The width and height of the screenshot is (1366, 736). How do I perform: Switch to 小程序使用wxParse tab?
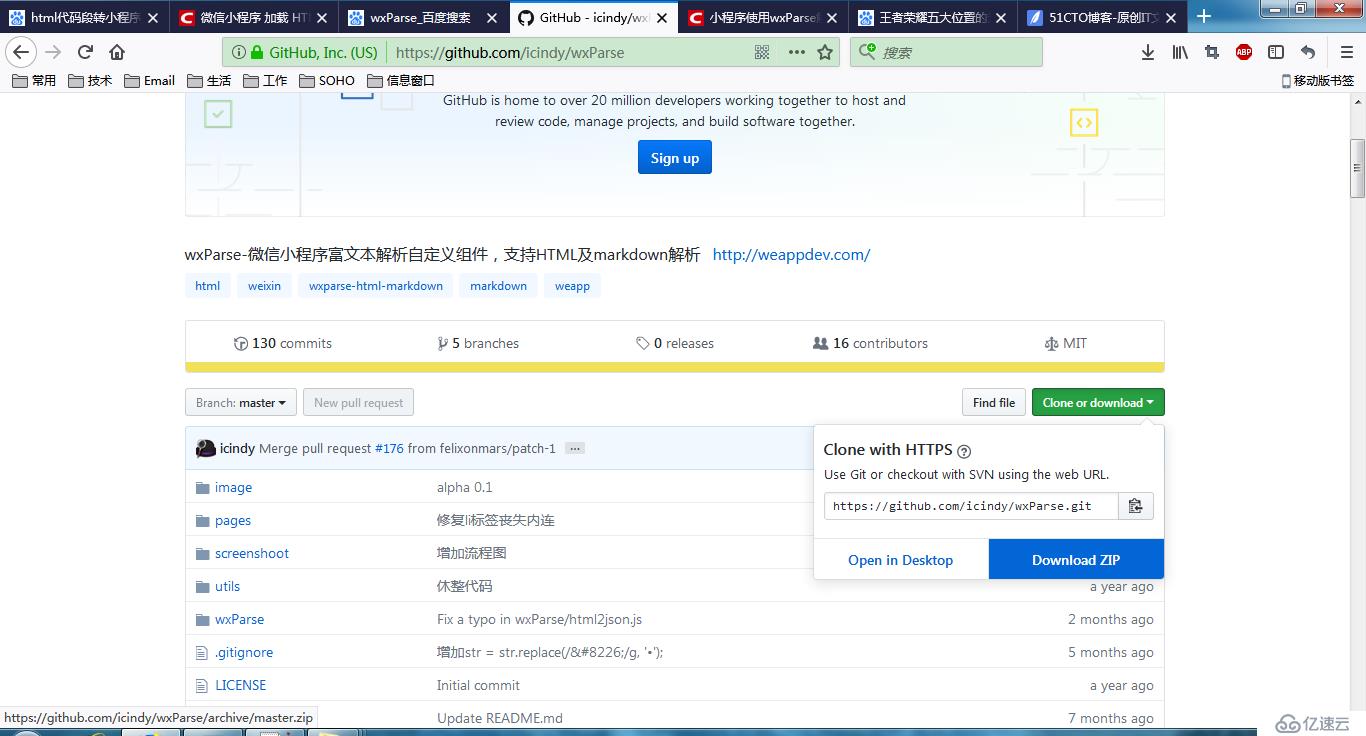[x=763, y=17]
